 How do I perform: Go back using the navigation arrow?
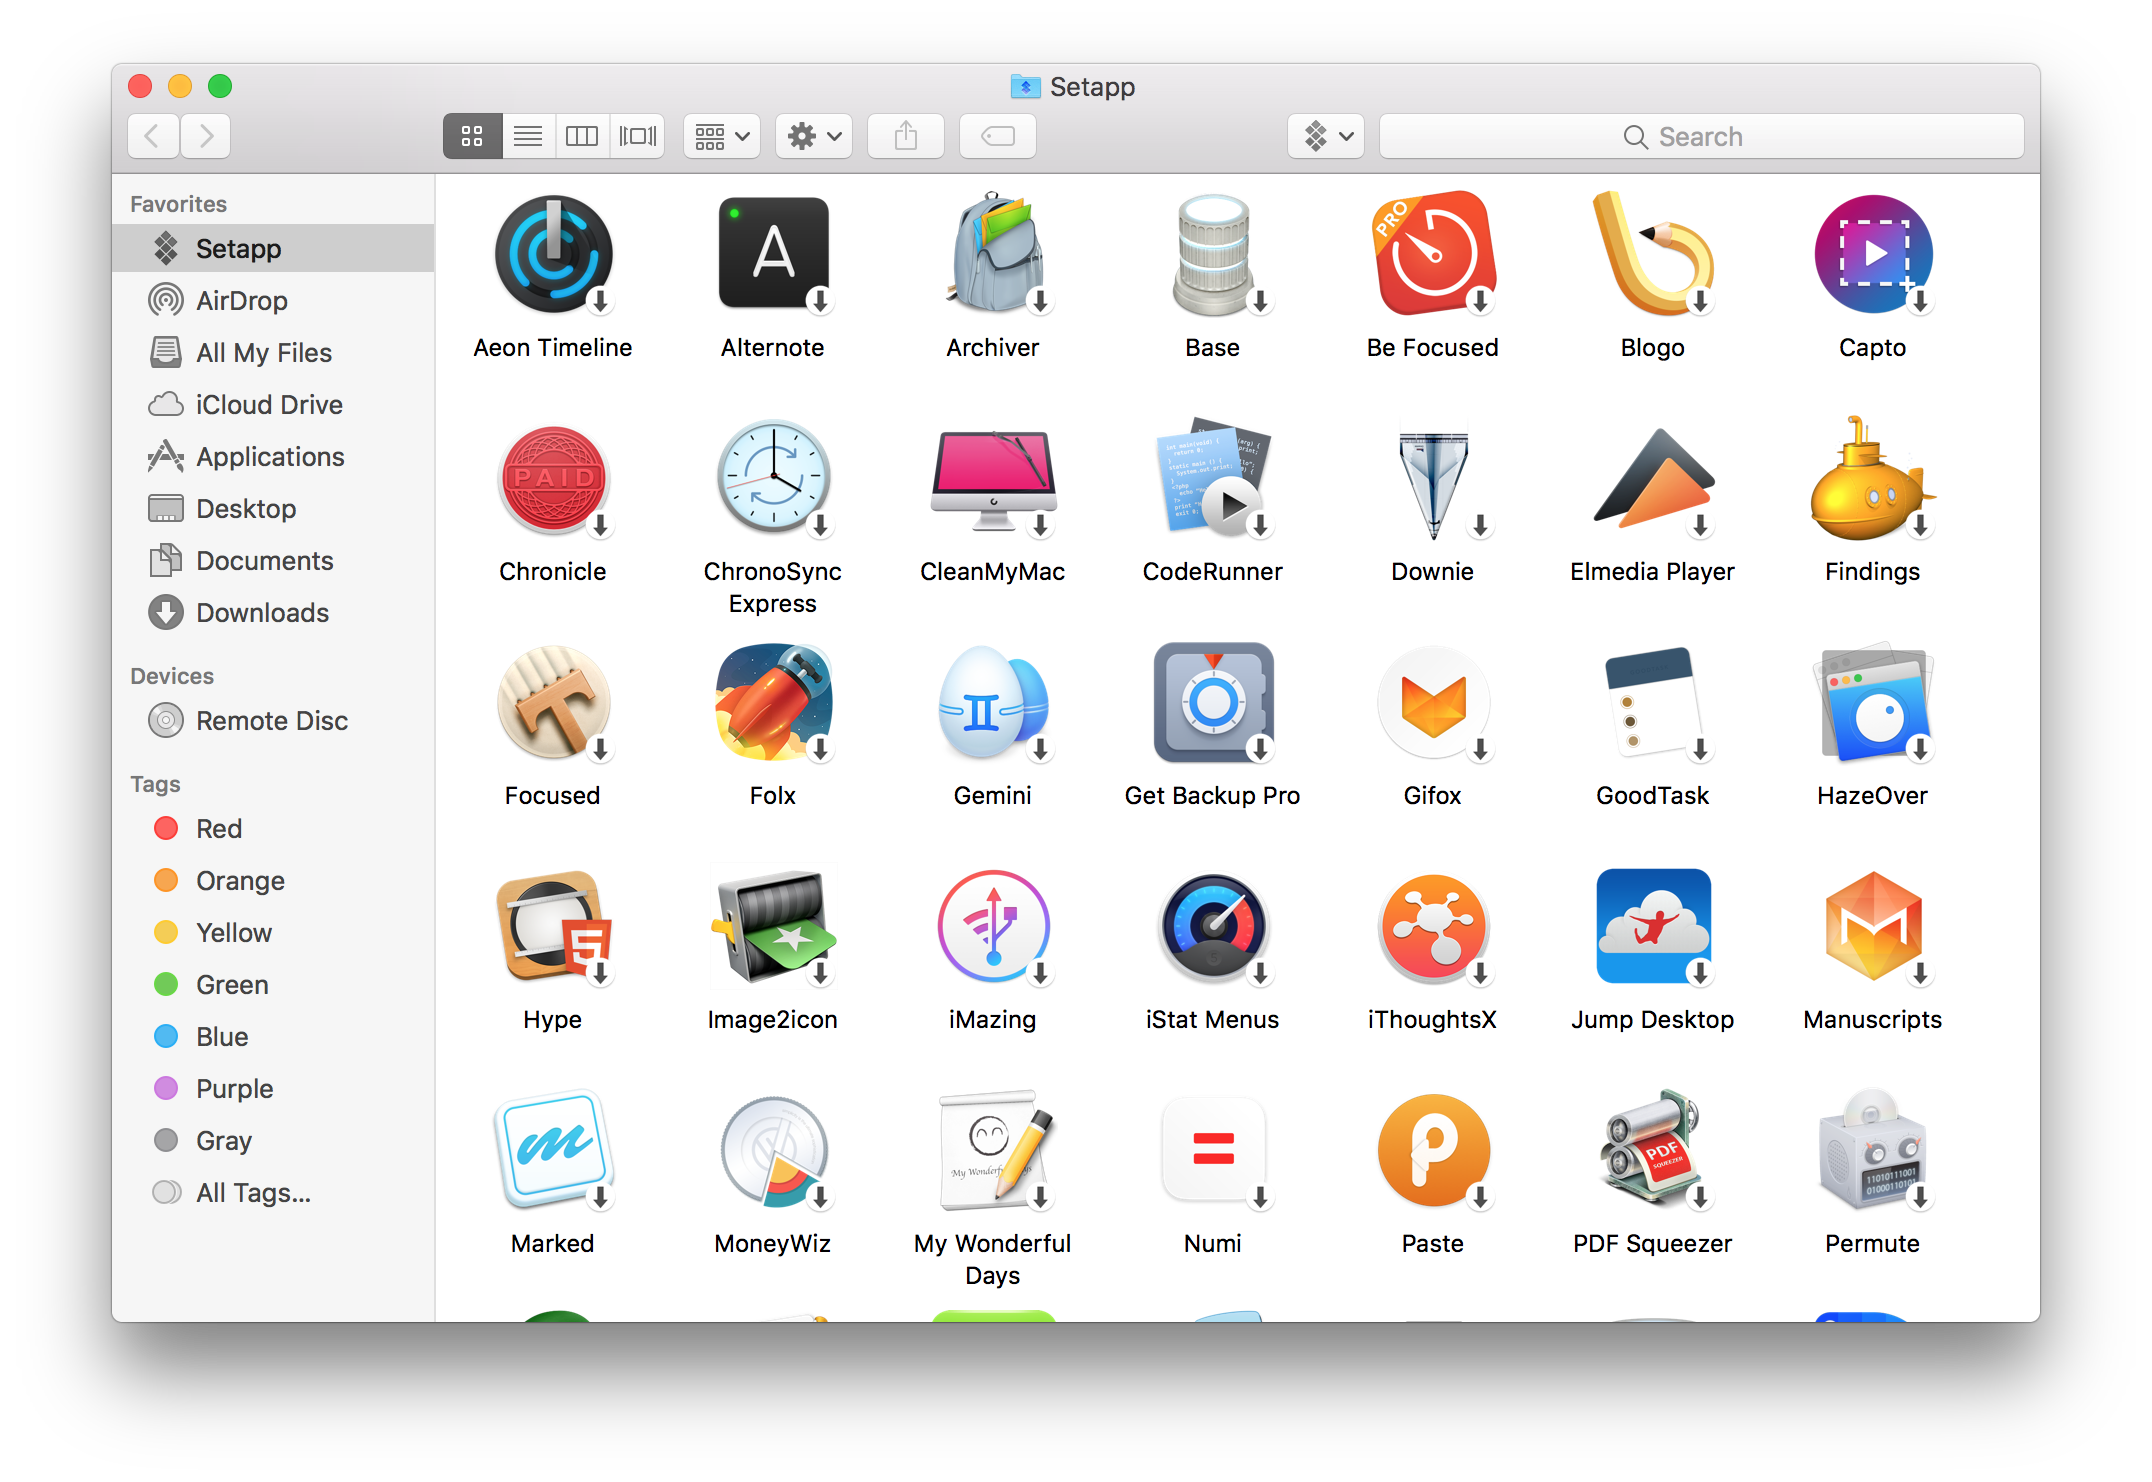point(152,136)
